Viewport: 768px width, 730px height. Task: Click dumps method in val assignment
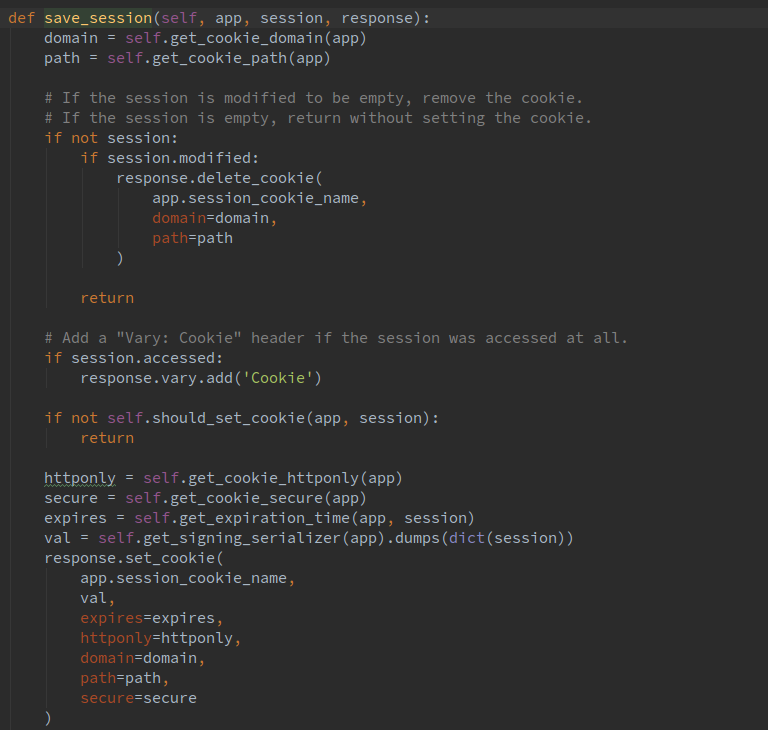pos(417,538)
